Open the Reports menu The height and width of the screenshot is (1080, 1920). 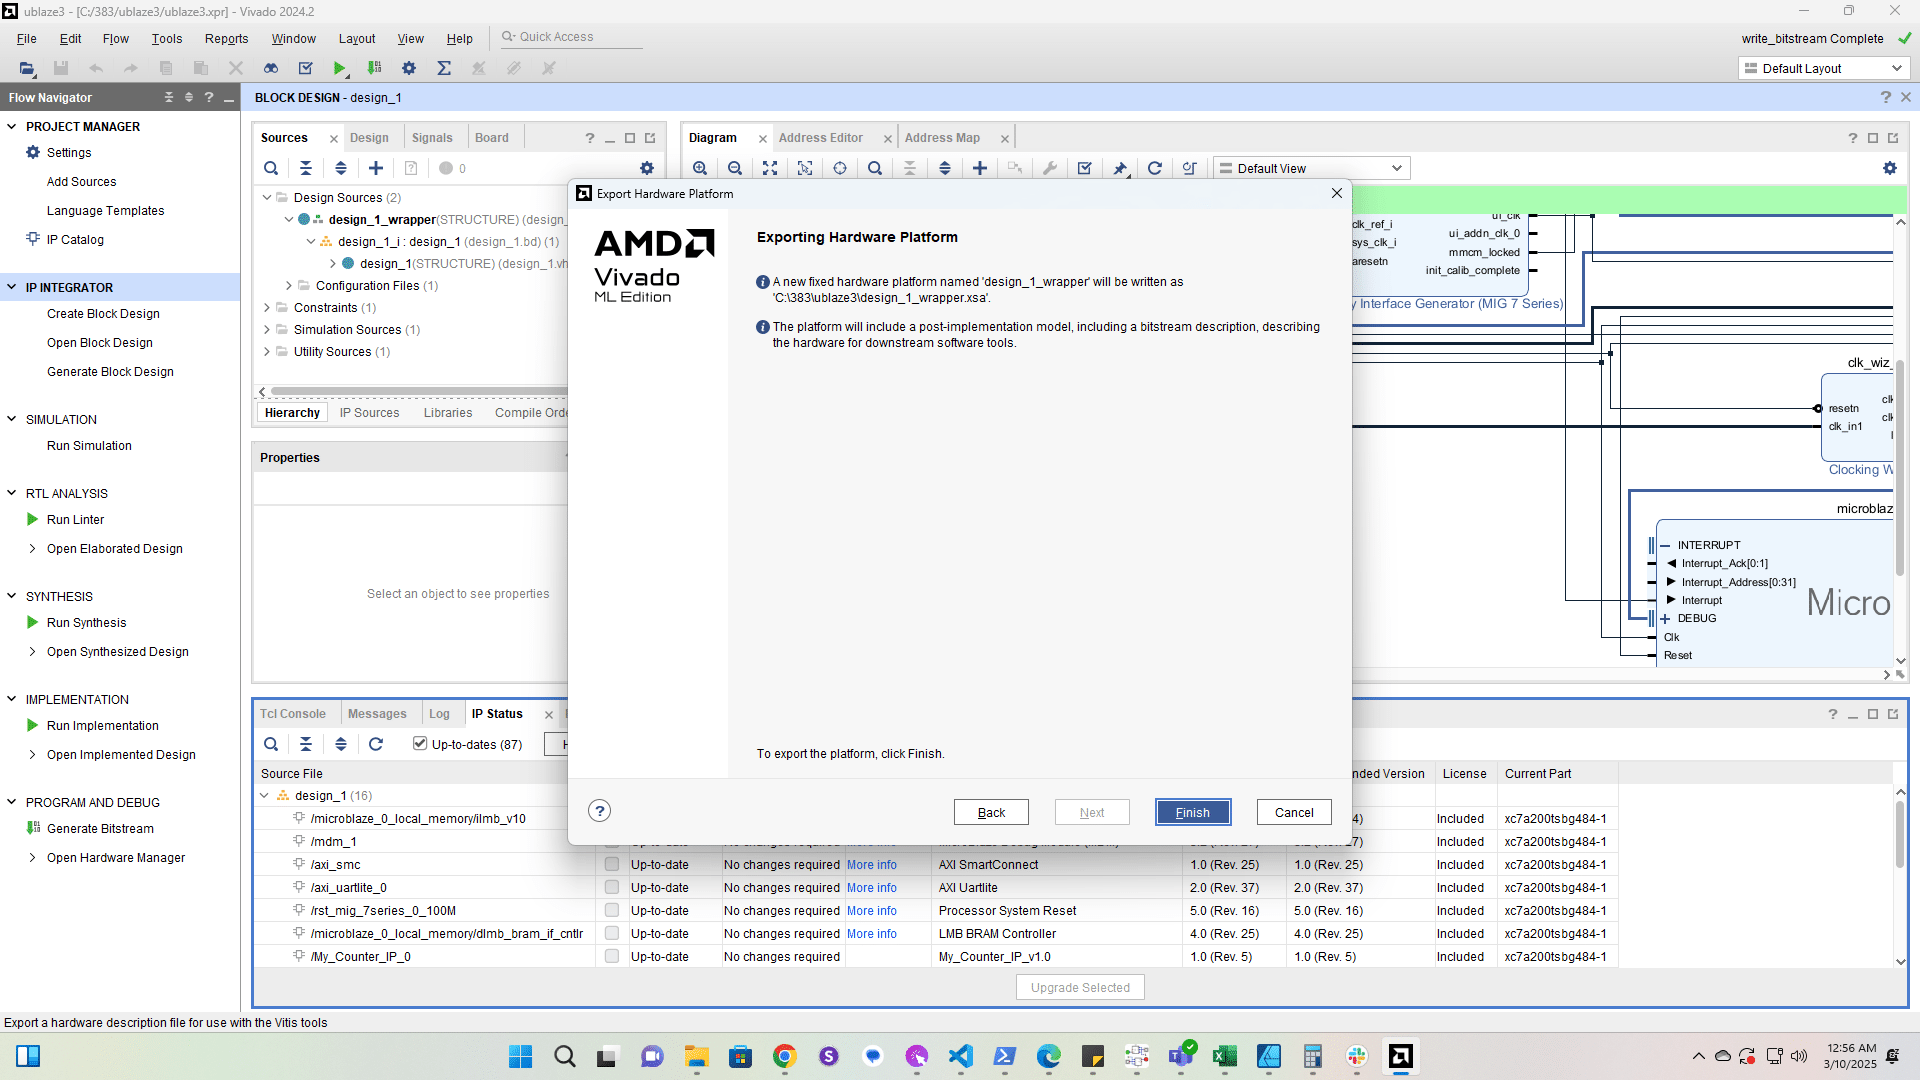point(226,39)
